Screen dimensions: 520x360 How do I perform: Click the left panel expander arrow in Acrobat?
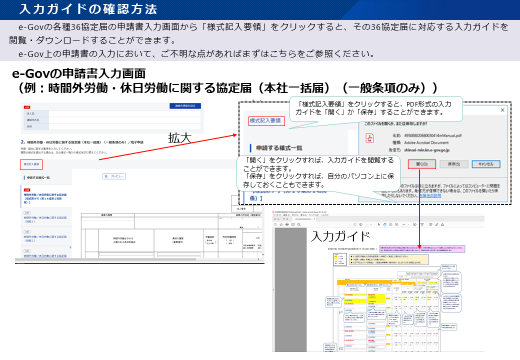coord(273,289)
